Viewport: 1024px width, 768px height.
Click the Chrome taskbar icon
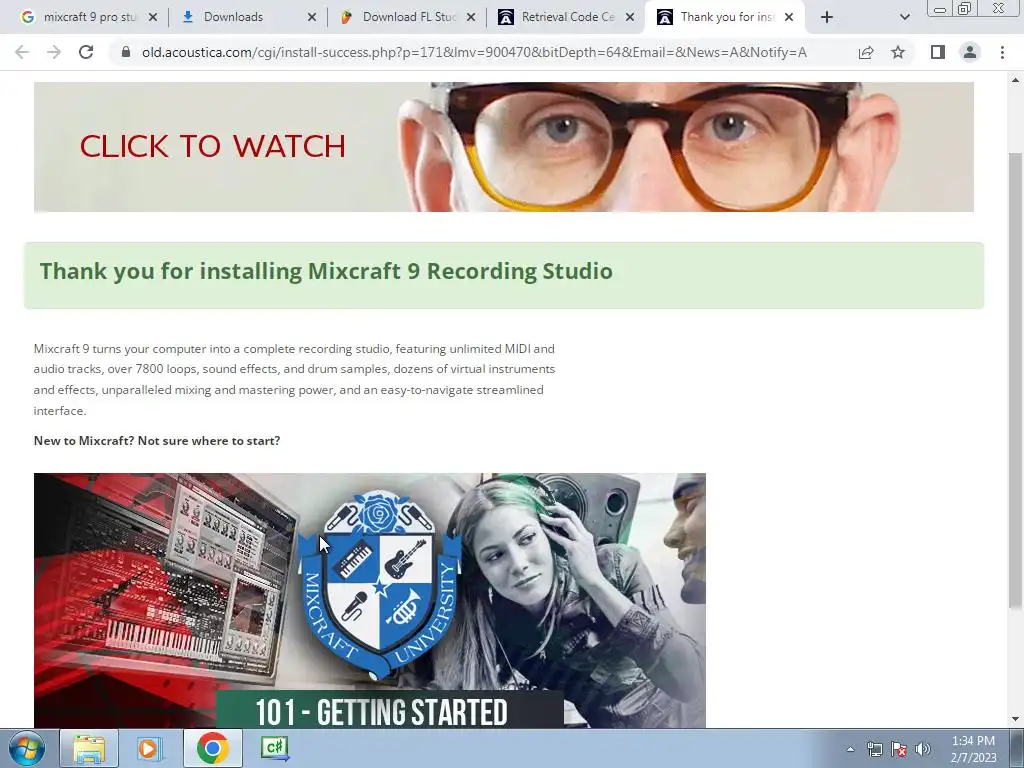click(212, 748)
